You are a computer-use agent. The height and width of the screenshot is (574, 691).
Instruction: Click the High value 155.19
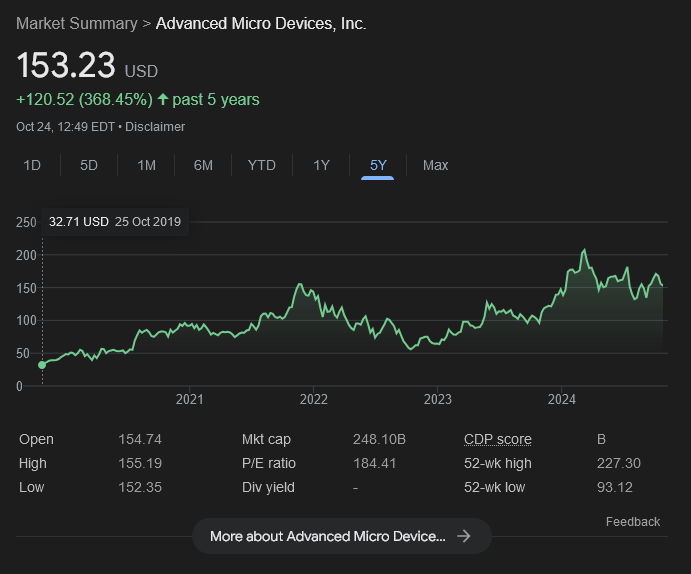(140, 463)
